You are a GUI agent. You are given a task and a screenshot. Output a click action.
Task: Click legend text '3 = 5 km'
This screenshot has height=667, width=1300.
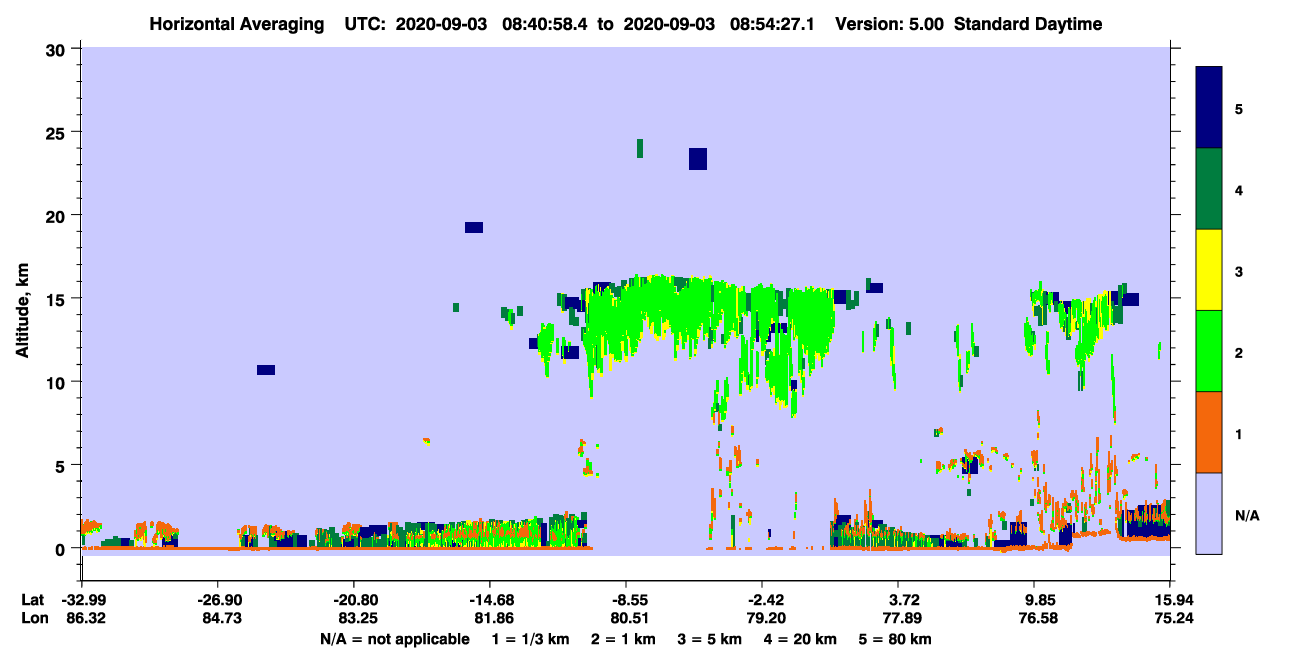click(x=710, y=639)
